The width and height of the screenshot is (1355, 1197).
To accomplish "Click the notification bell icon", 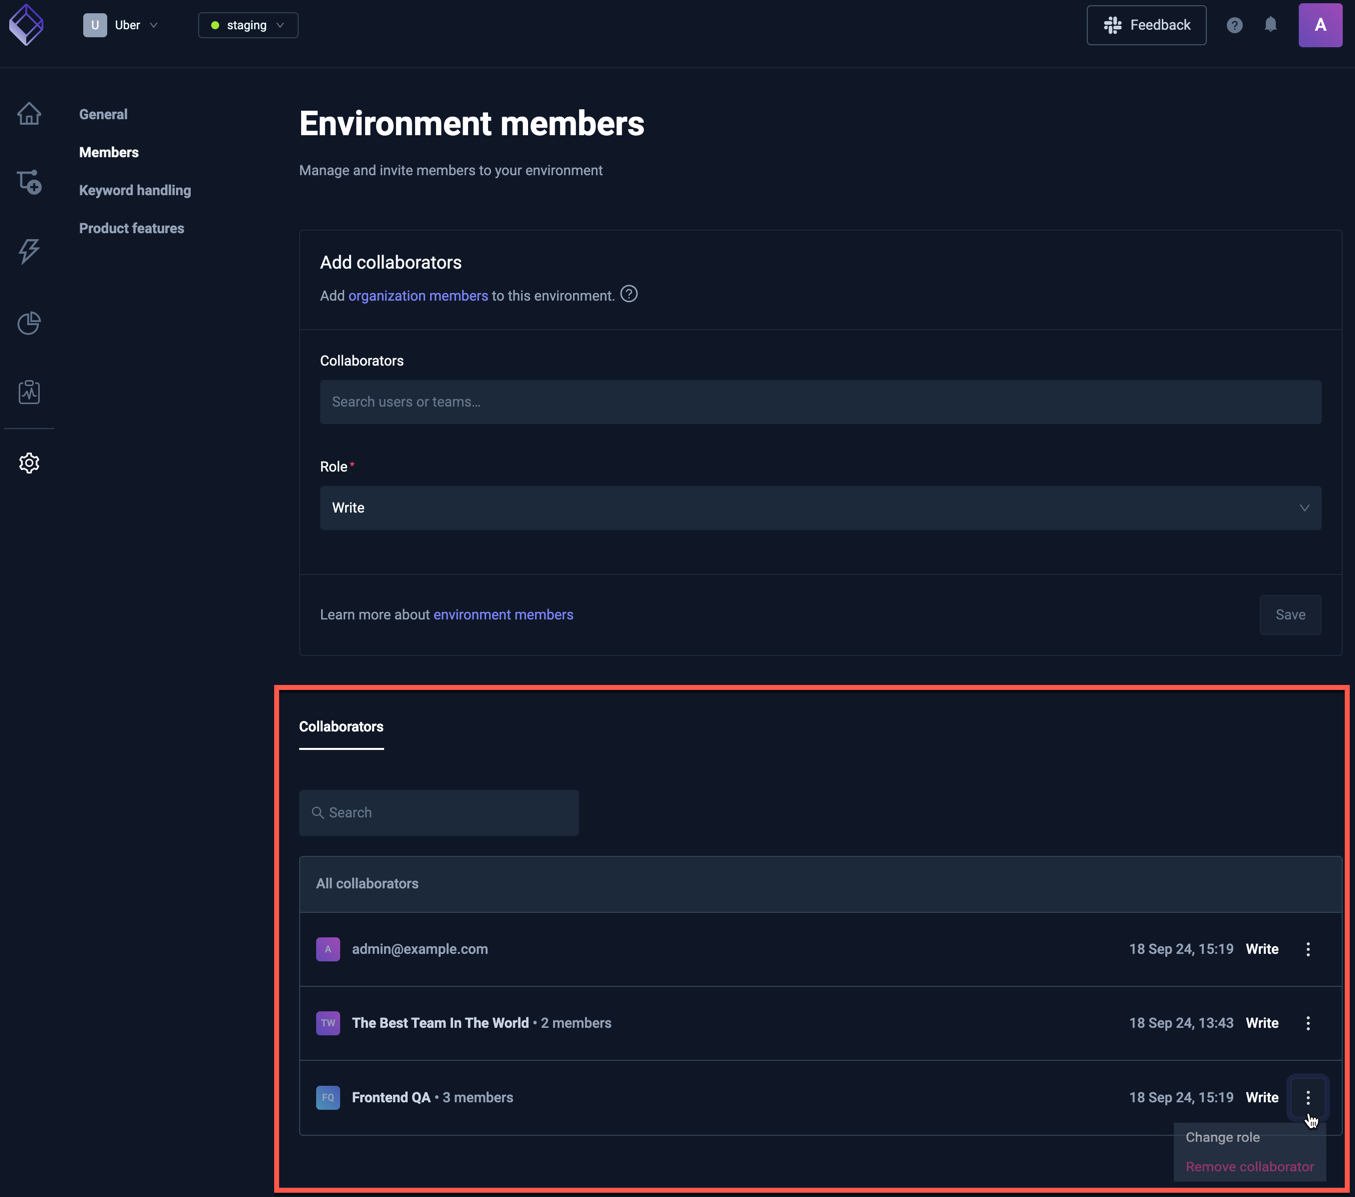I will coord(1270,25).
